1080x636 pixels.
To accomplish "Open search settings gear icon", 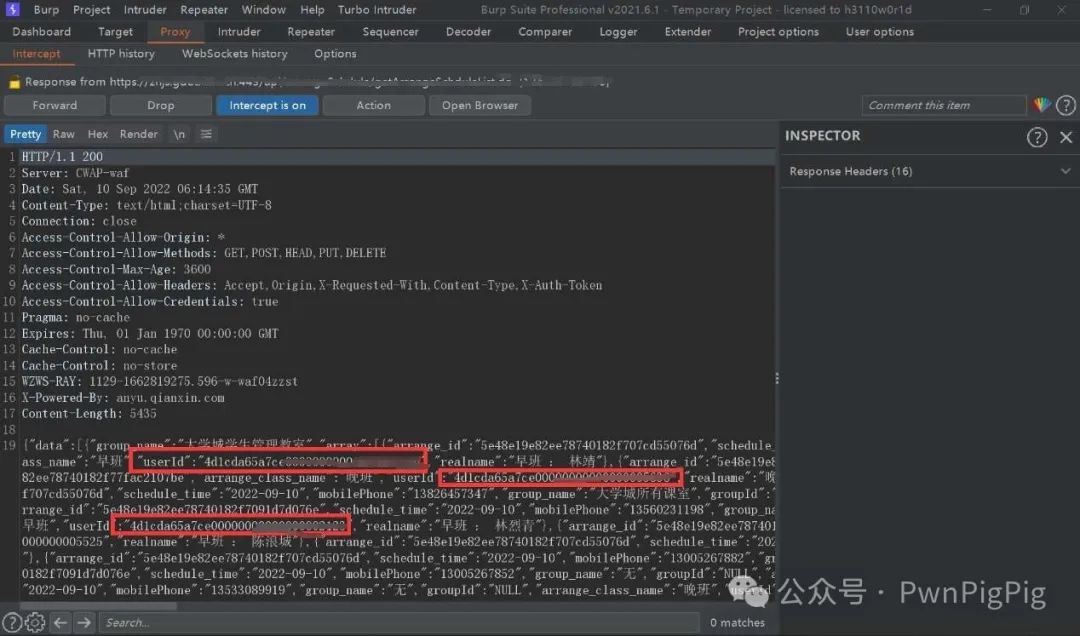I will (35, 622).
